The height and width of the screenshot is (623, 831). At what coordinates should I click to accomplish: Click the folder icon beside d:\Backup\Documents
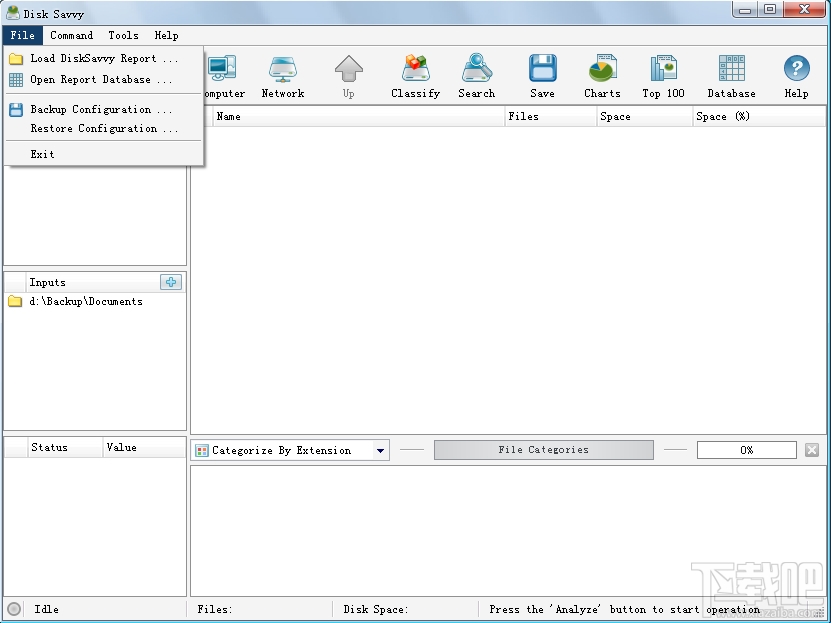pyautogui.click(x=15, y=301)
